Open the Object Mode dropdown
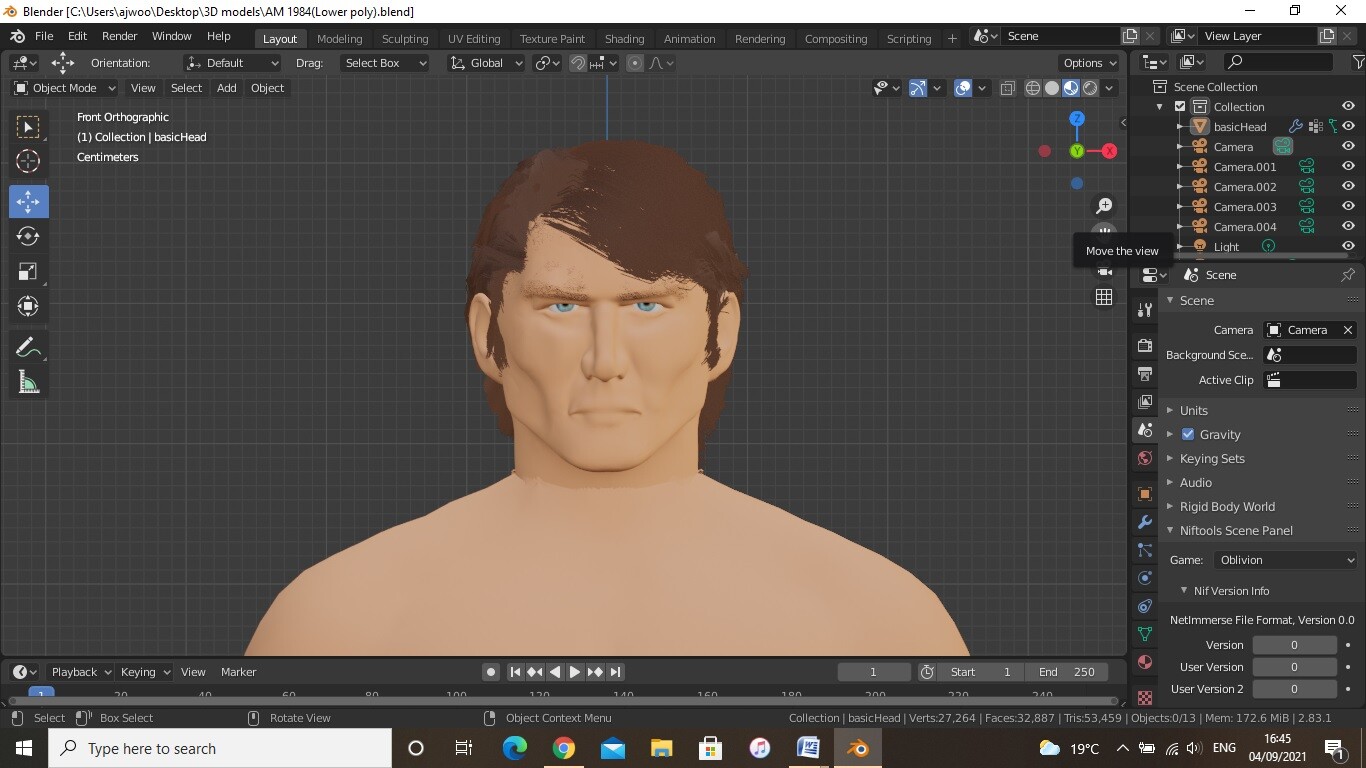The image size is (1366, 768). click(x=64, y=88)
